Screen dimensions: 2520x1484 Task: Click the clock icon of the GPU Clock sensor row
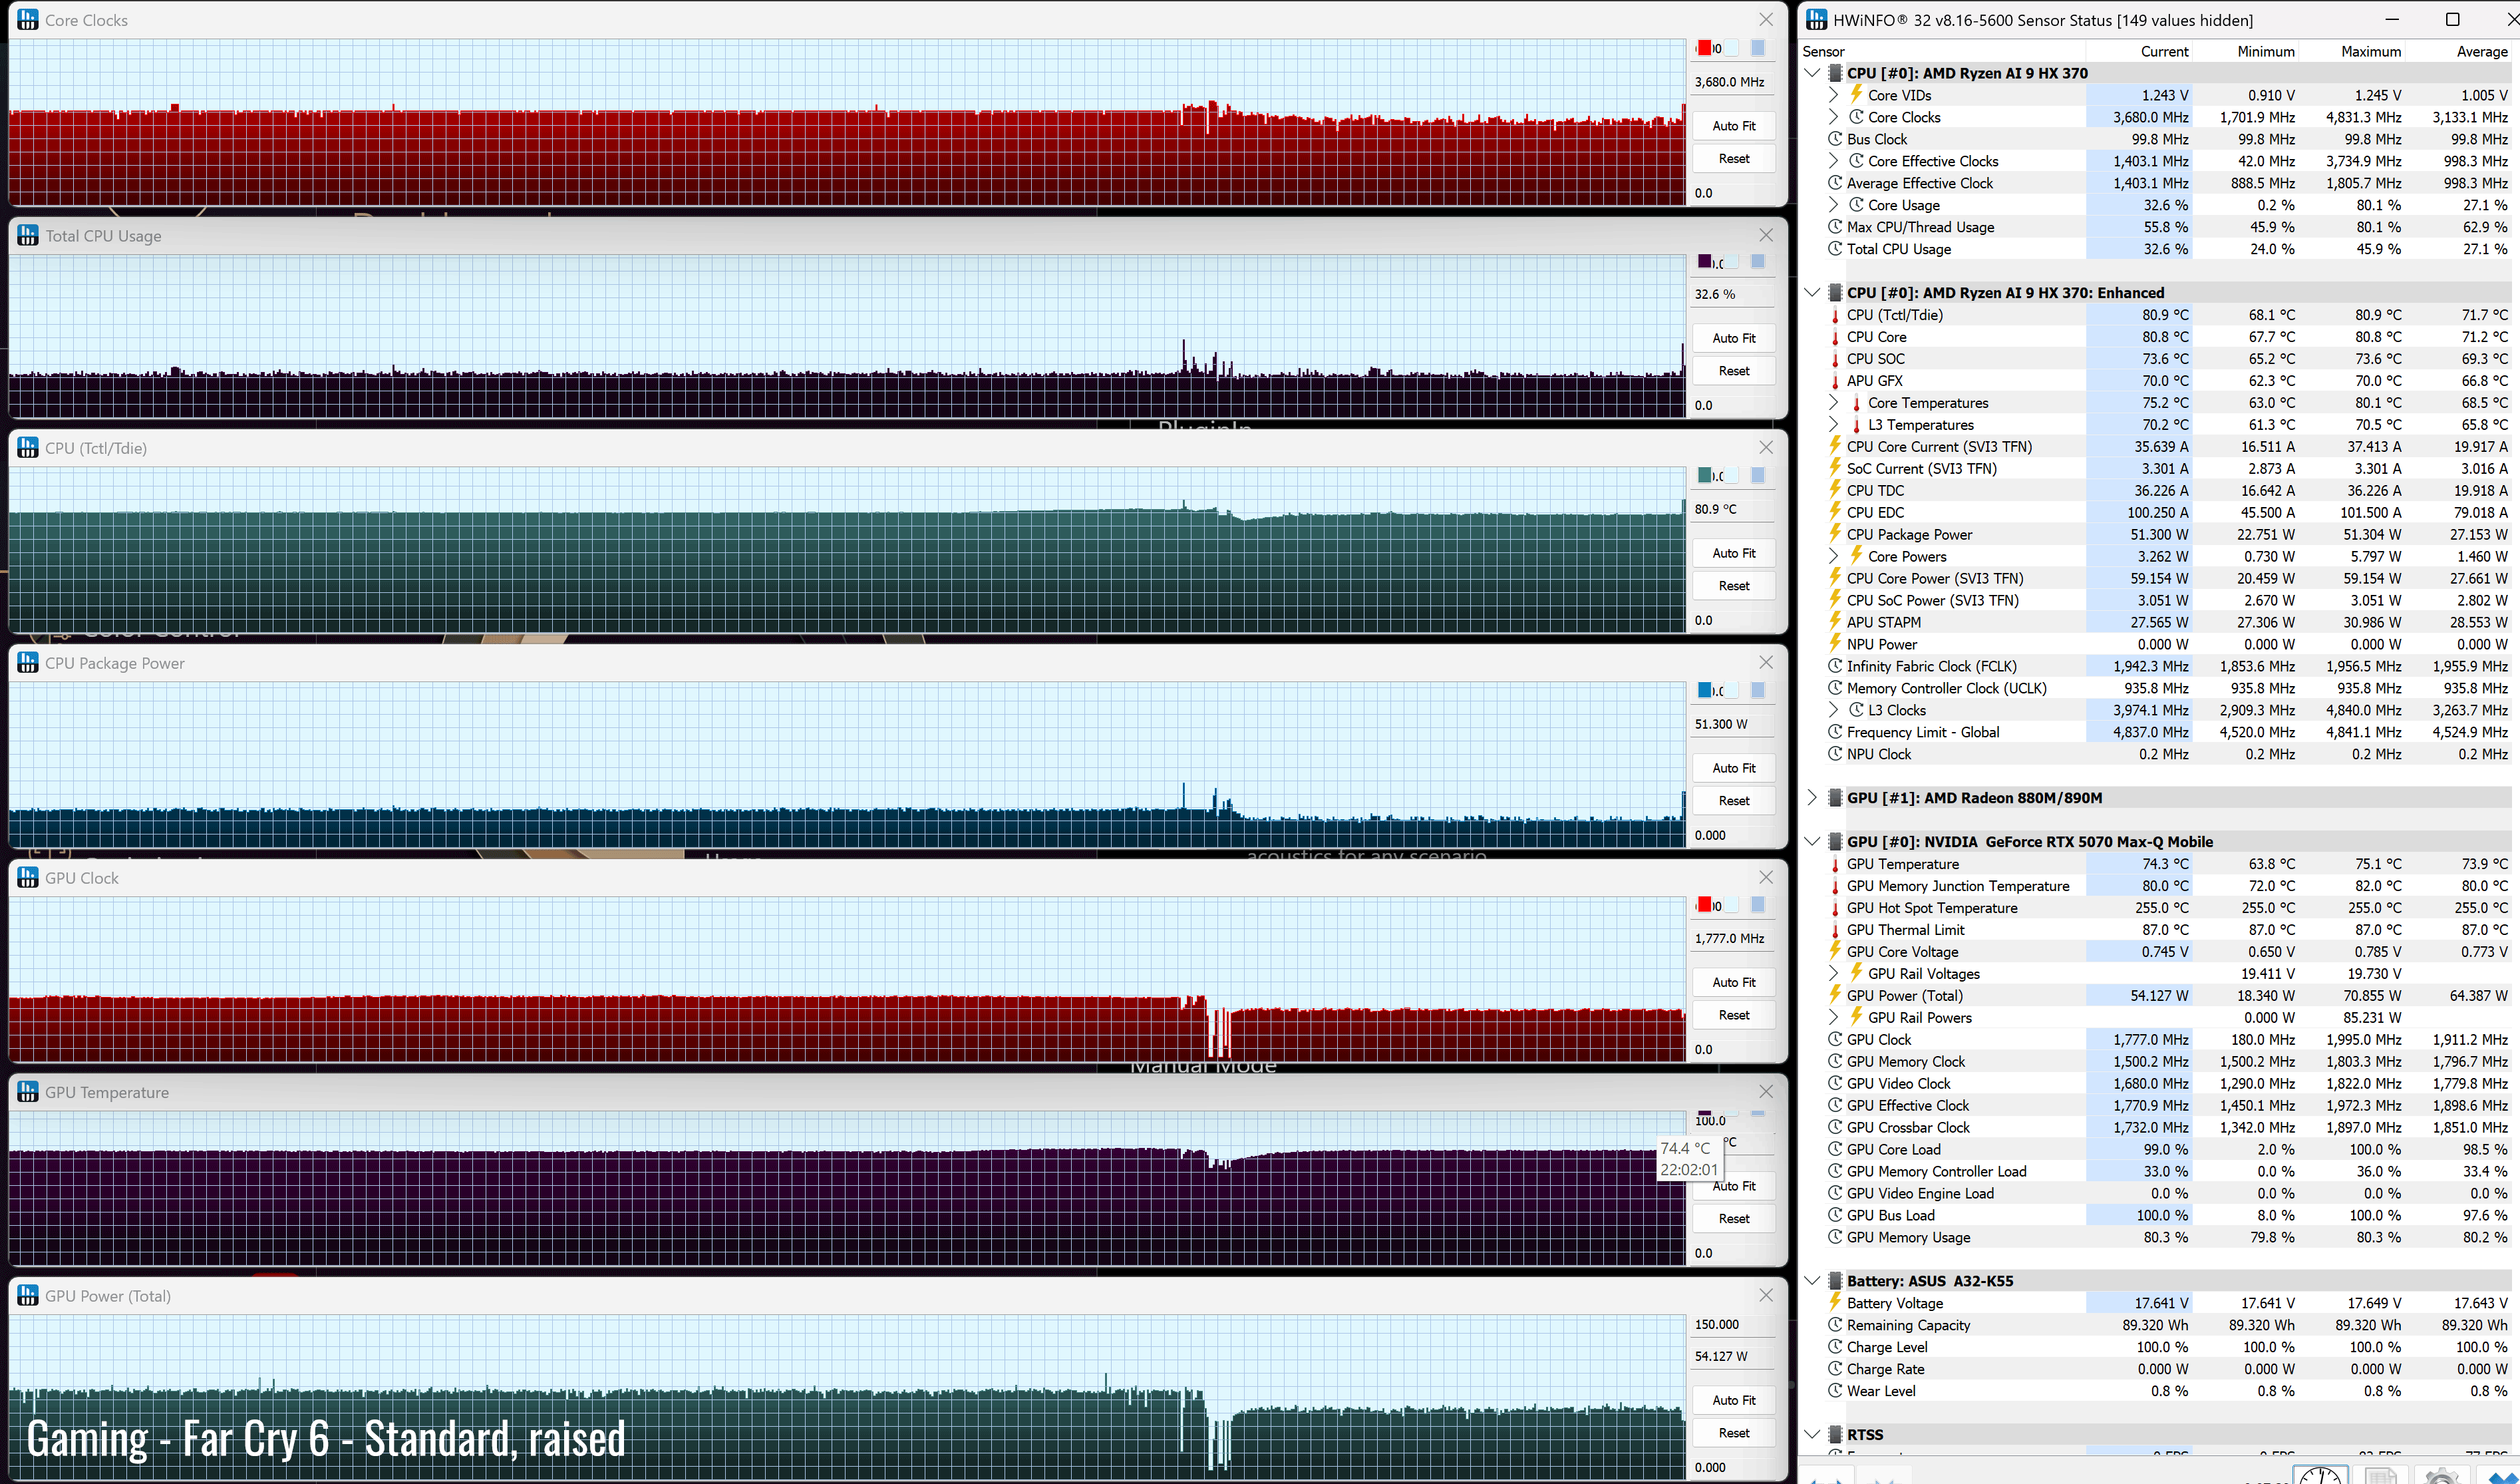(x=1835, y=1039)
